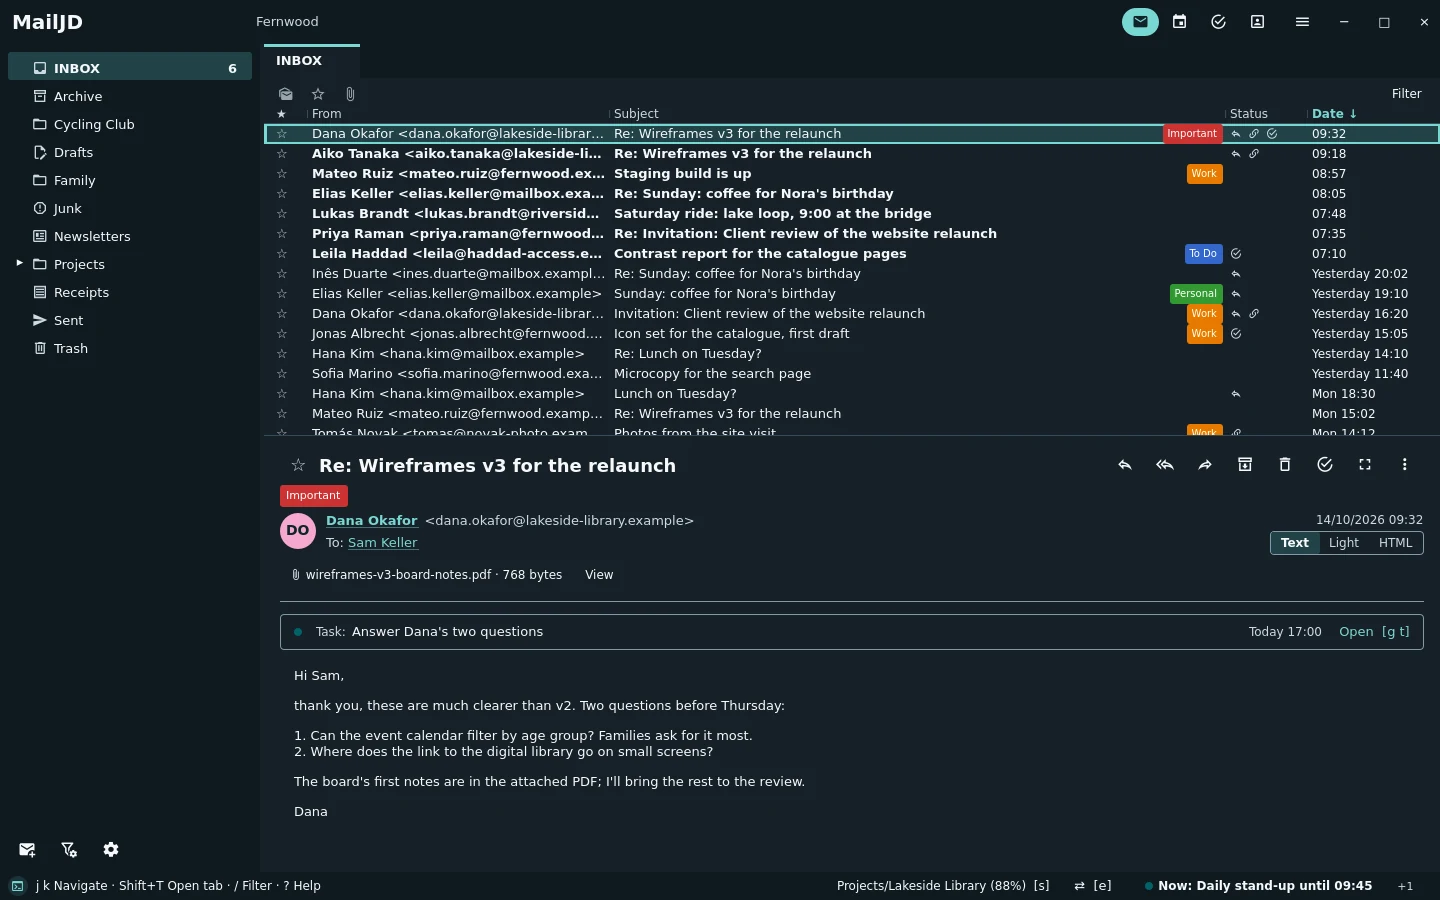1440x900 pixels.
Task: Toggle starred-only filter in list toolbar
Action: [318, 94]
